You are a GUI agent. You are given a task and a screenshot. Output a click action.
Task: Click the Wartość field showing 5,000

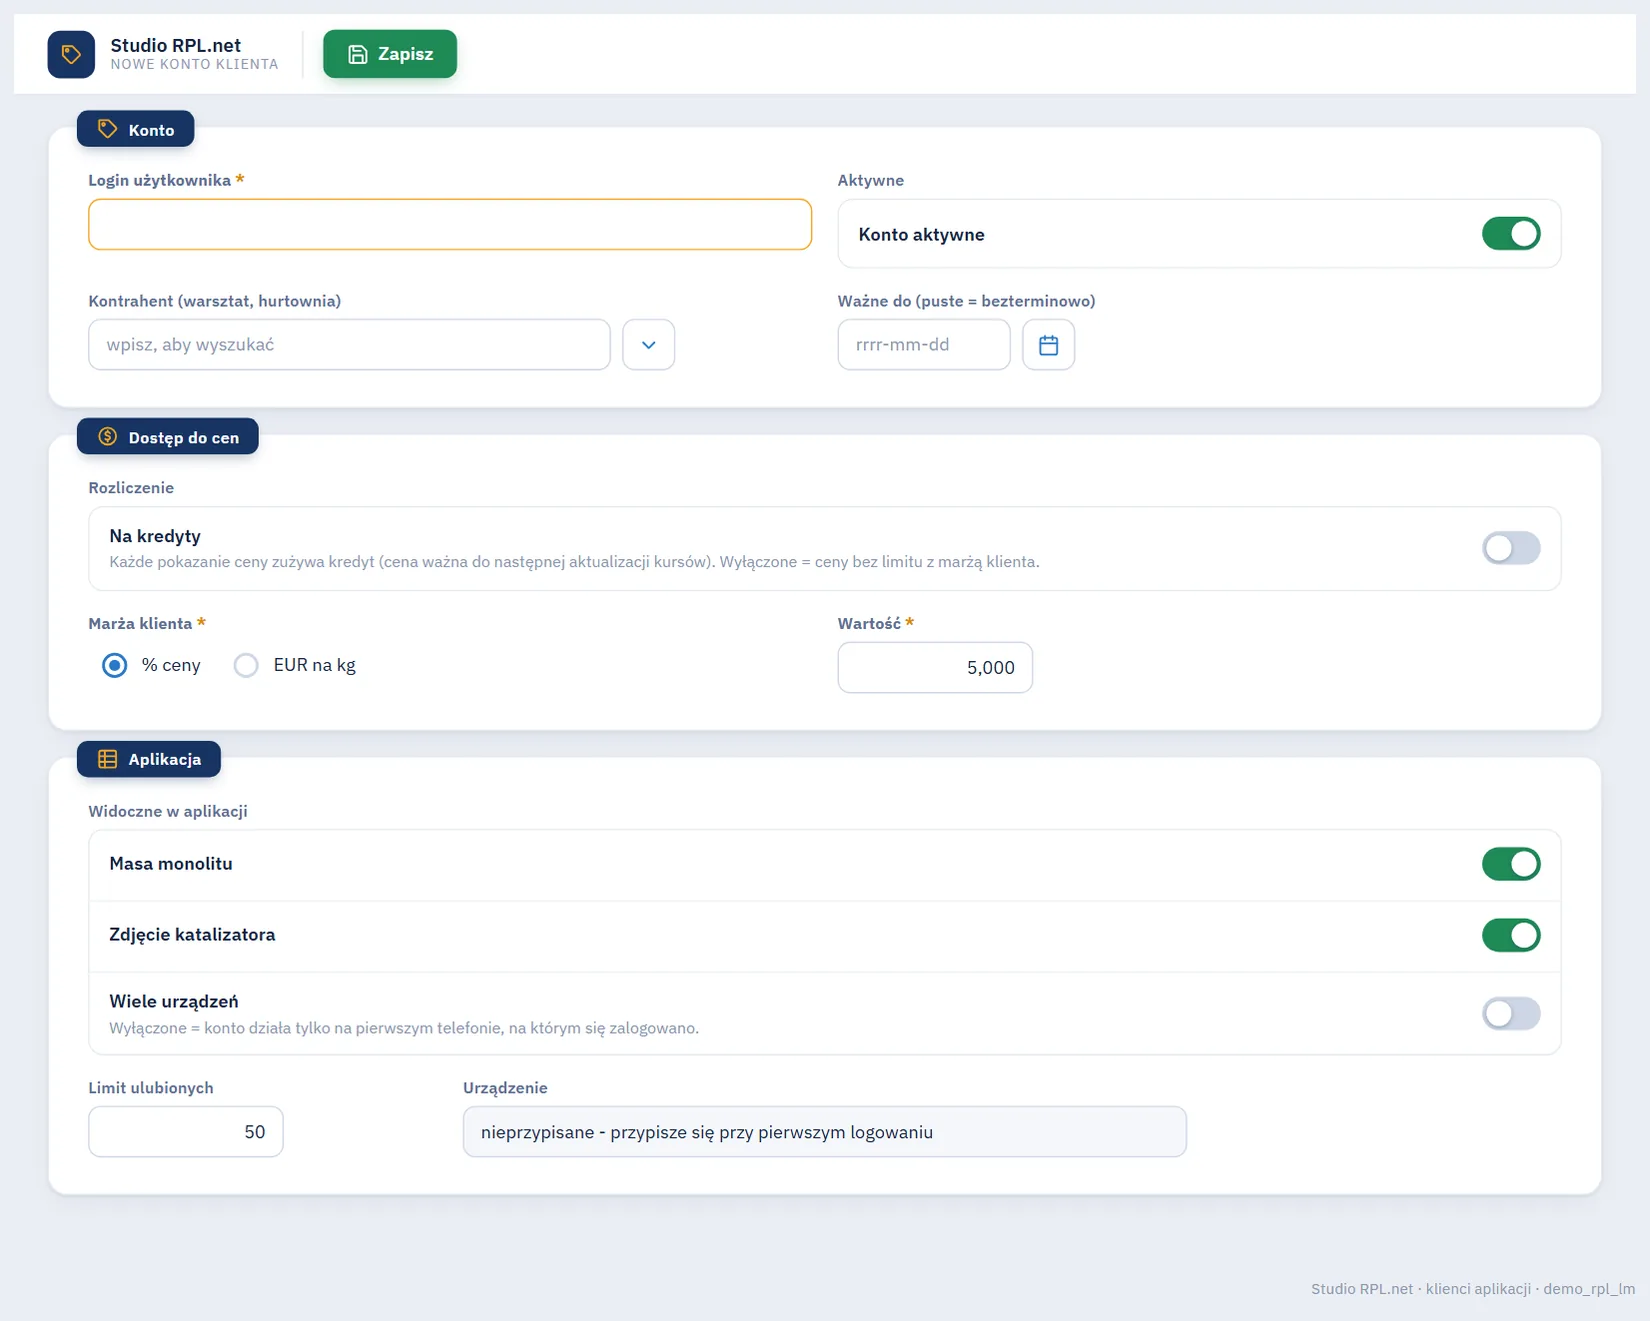point(935,667)
